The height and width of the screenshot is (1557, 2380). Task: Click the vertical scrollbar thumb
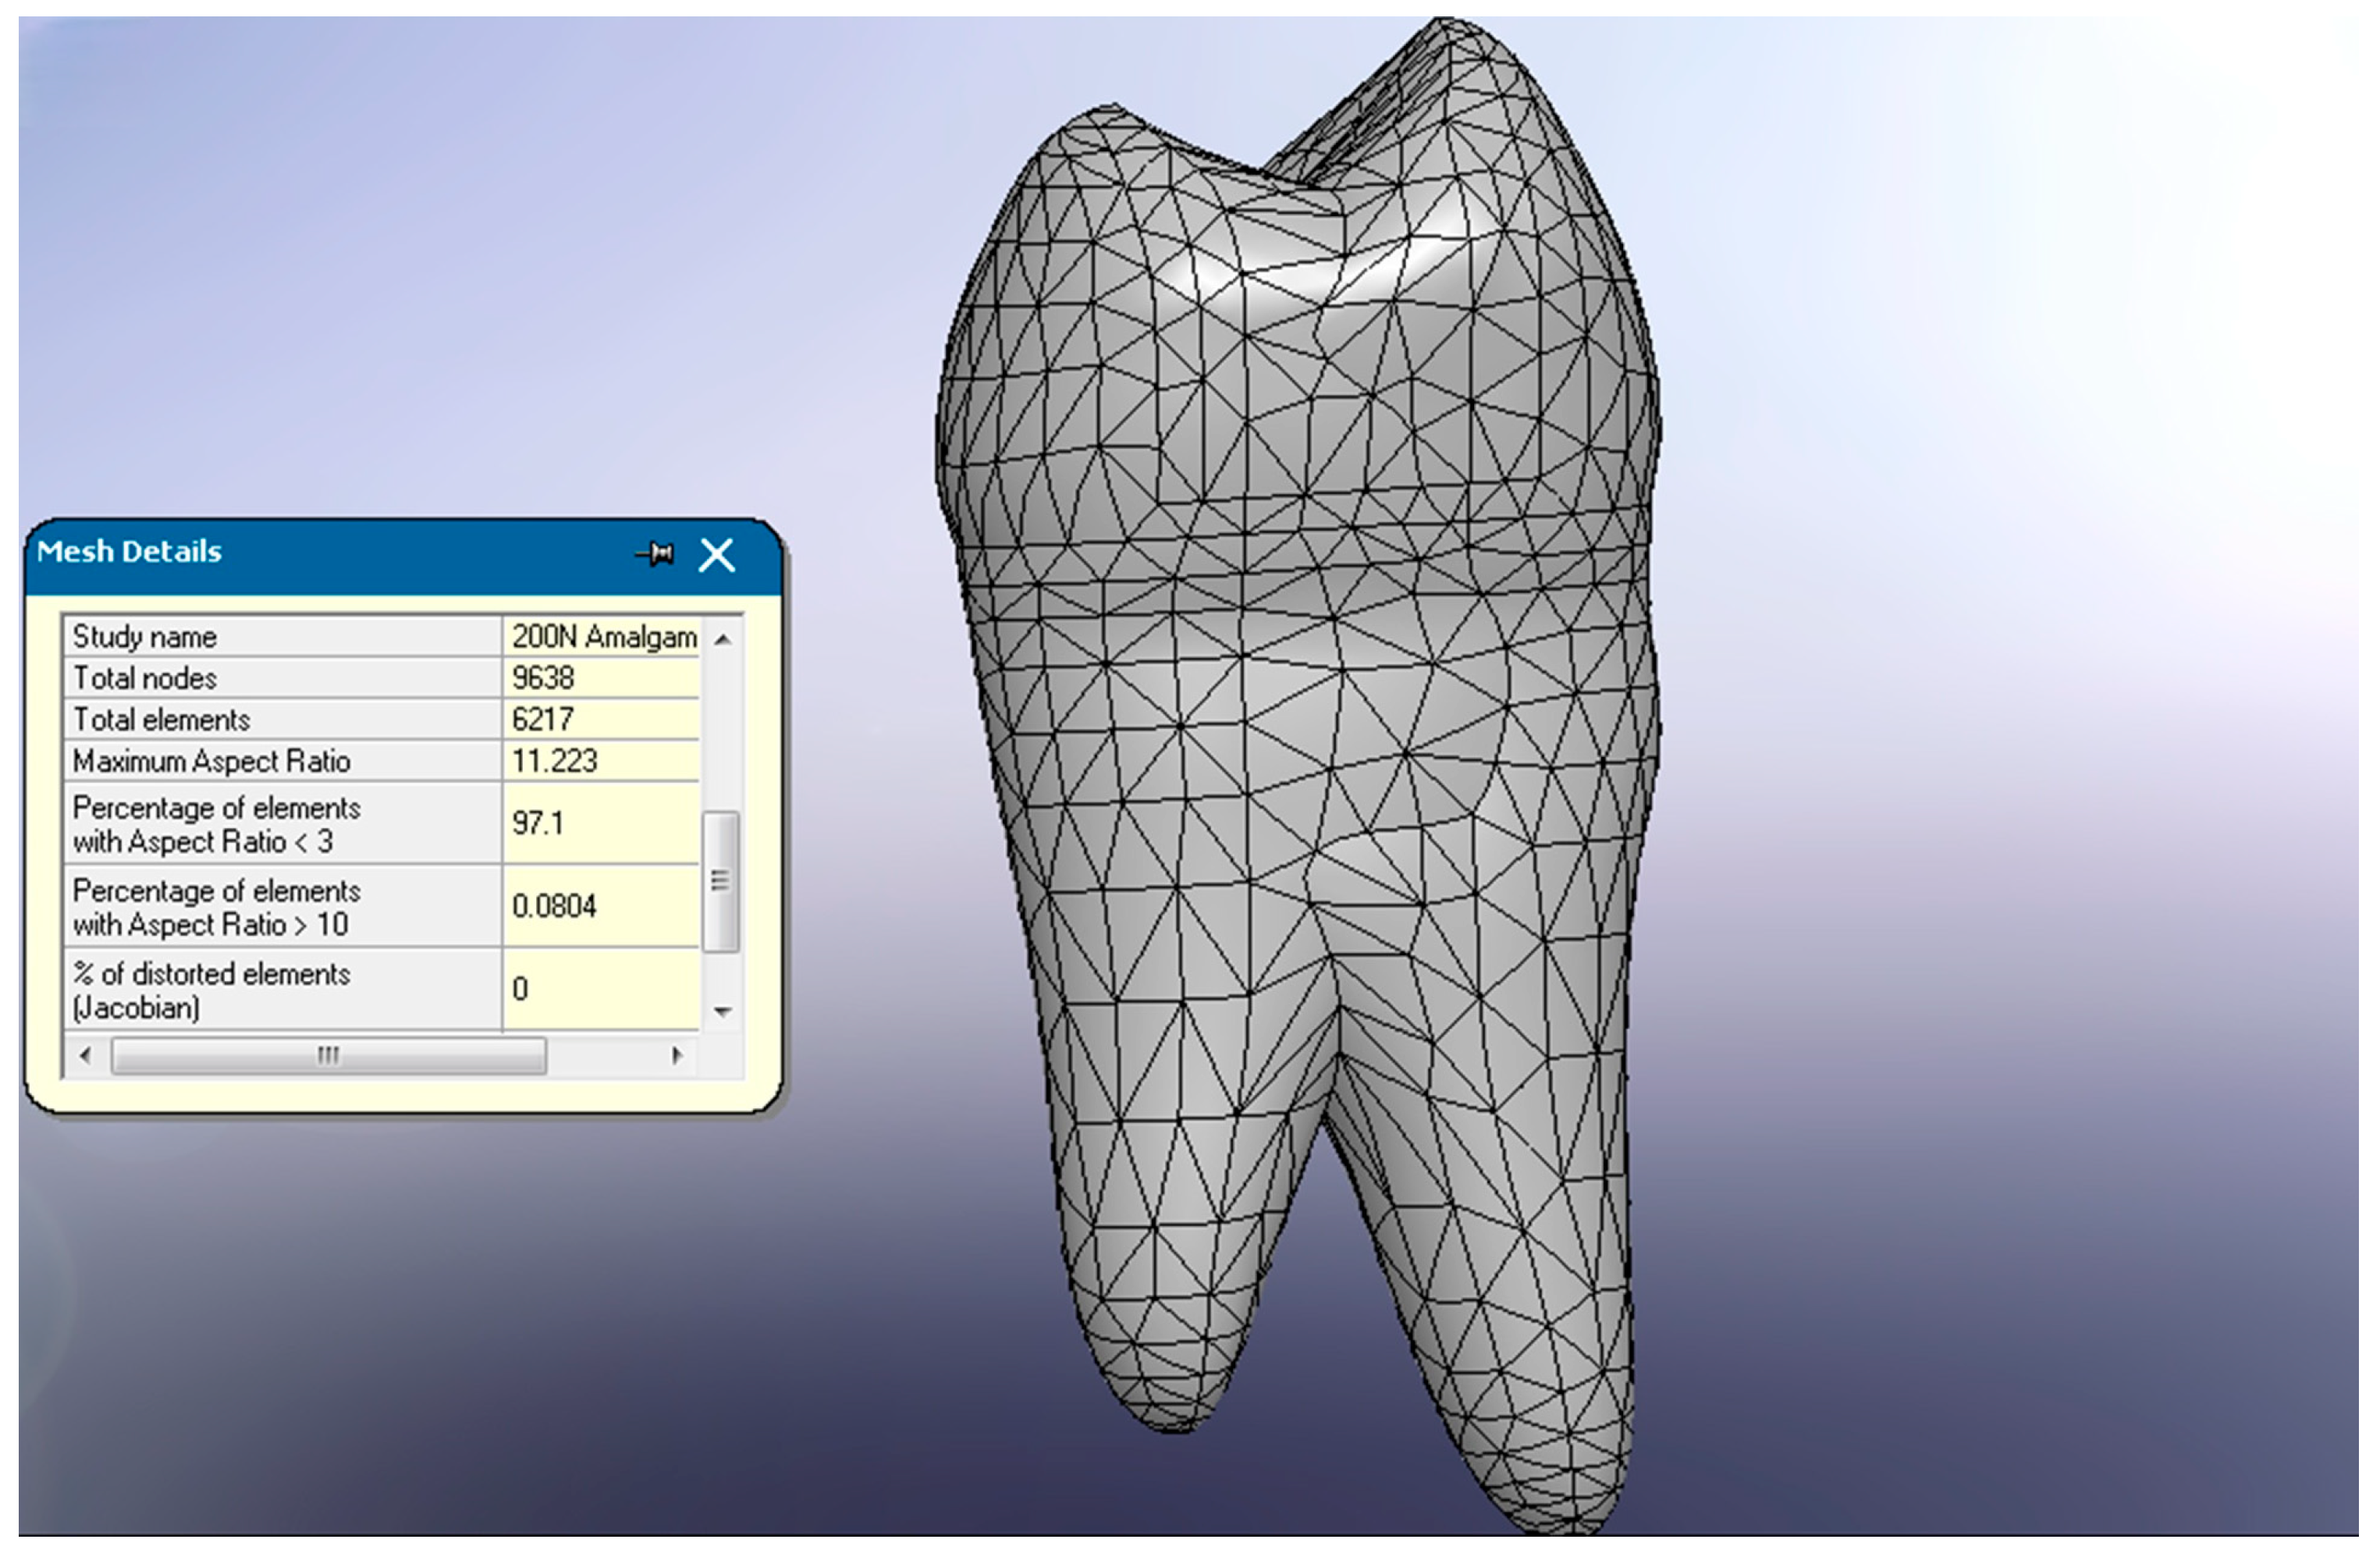720,880
